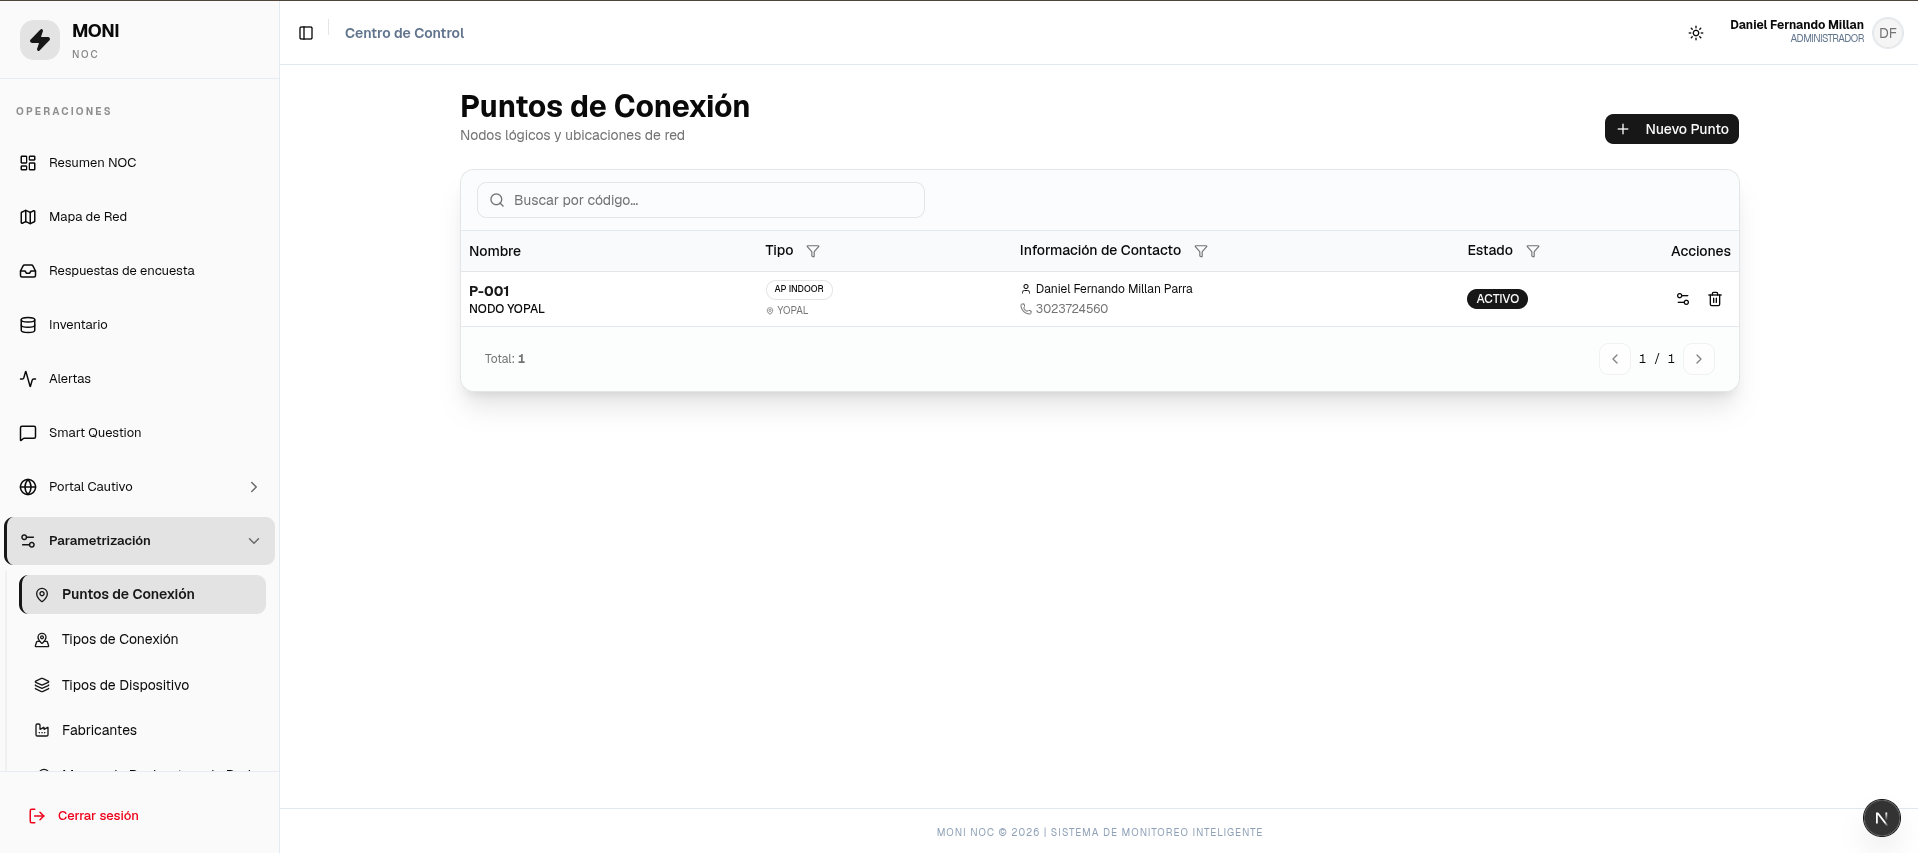Click the Resumen NOC dashboard icon
This screenshot has width=1918, height=853.
pos(28,163)
